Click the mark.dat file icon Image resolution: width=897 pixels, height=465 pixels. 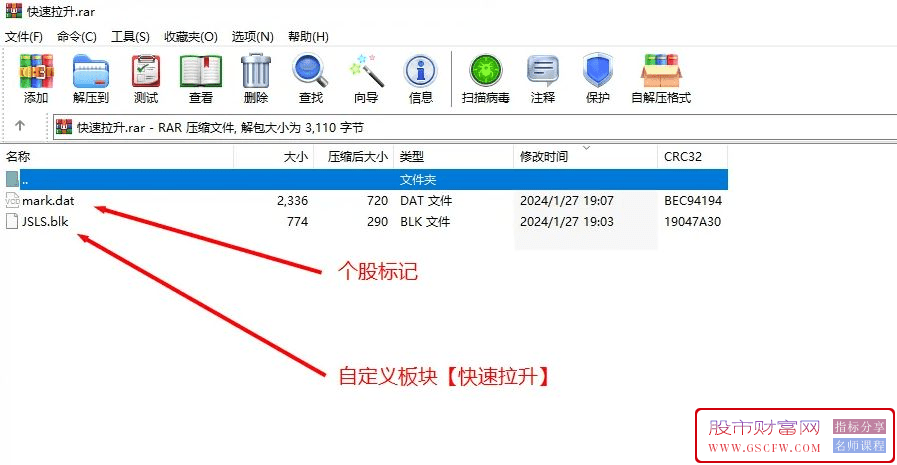tap(12, 201)
